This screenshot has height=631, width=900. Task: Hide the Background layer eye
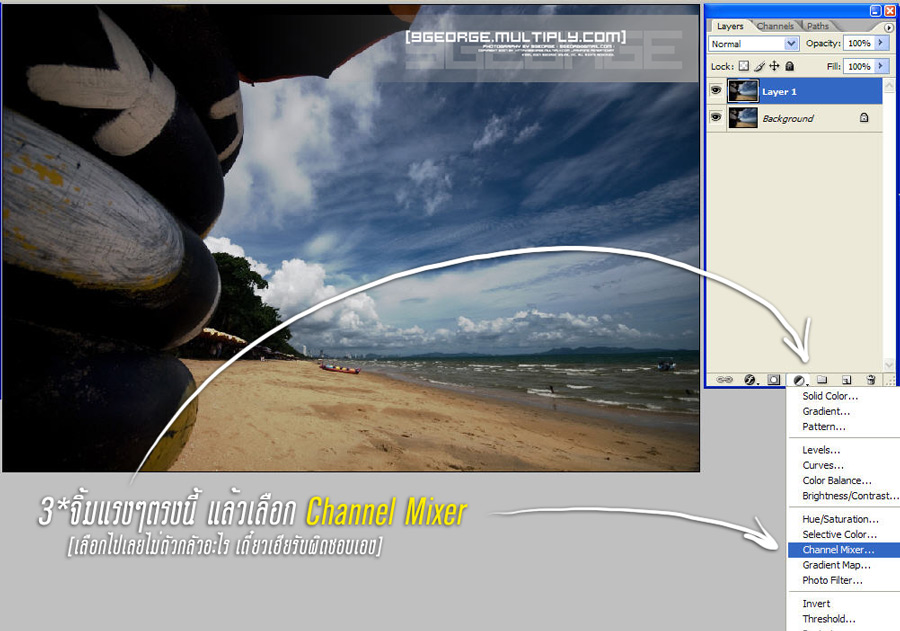[716, 117]
